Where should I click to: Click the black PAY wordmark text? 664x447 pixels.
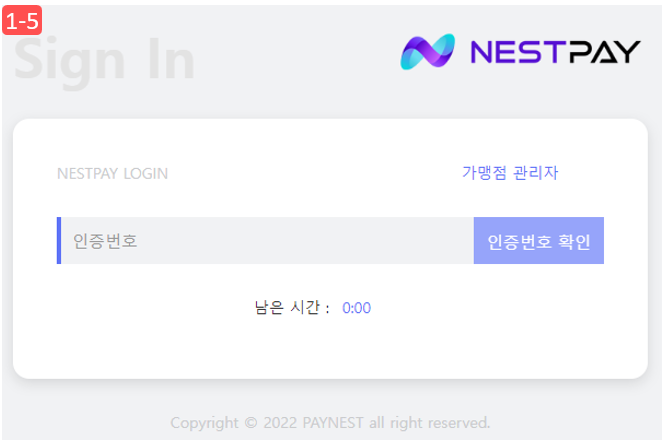pyautogui.click(x=604, y=52)
